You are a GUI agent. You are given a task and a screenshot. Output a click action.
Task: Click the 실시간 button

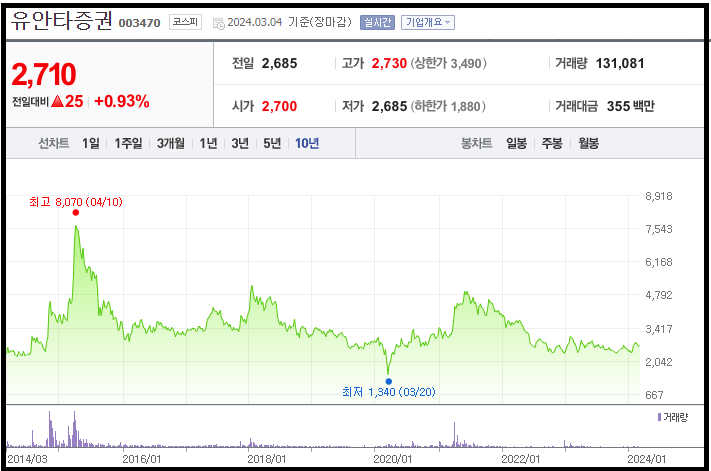coord(377,22)
